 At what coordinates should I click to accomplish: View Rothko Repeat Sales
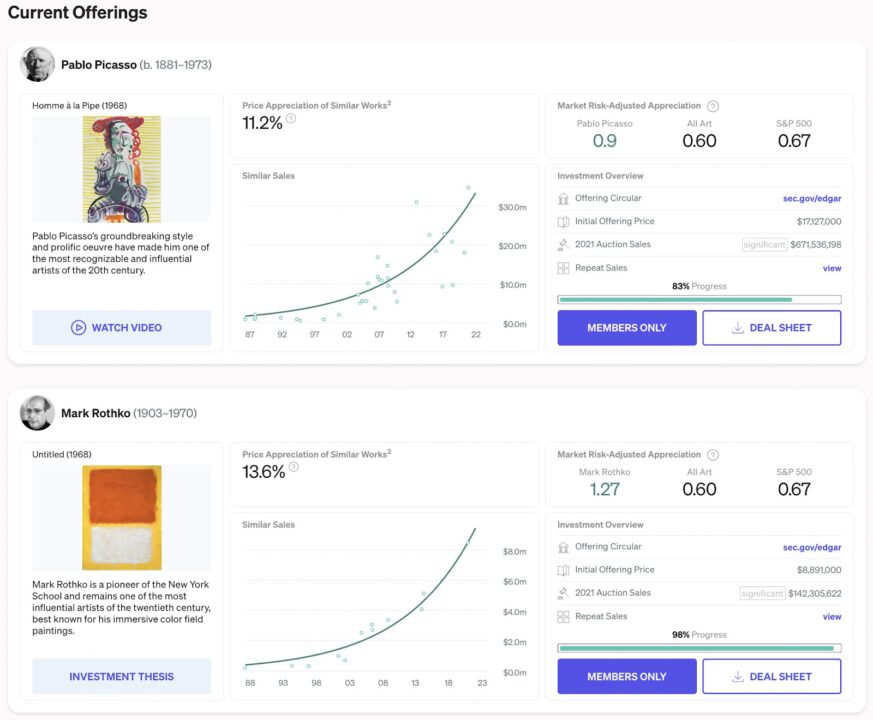832,616
